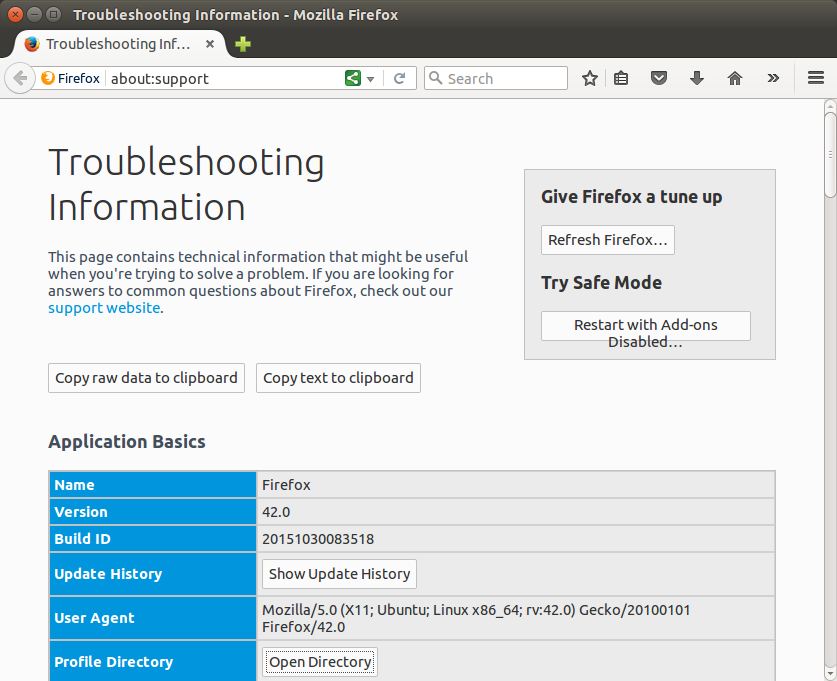Close the Troubleshooting Information tab

(210, 44)
